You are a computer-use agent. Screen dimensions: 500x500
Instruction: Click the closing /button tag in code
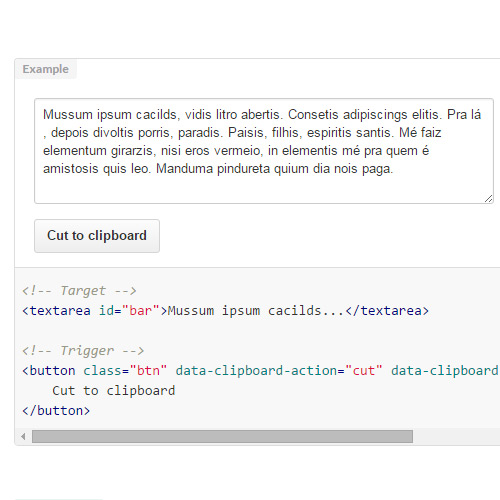[x=56, y=411]
